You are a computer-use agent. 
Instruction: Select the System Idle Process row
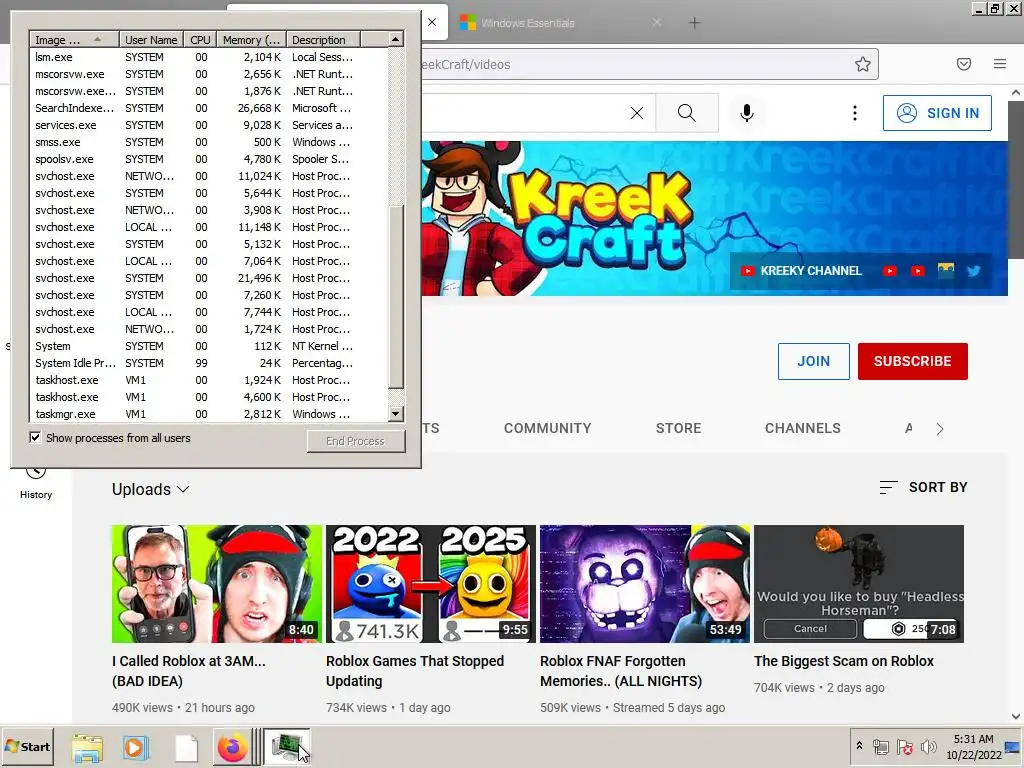pos(209,363)
